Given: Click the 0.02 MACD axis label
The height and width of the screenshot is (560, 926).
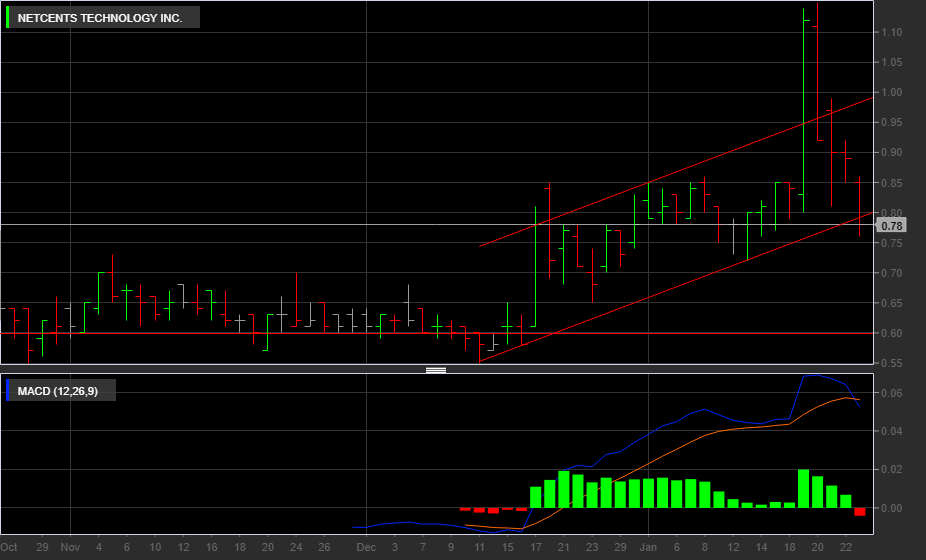Looking at the screenshot, I should (x=892, y=470).
